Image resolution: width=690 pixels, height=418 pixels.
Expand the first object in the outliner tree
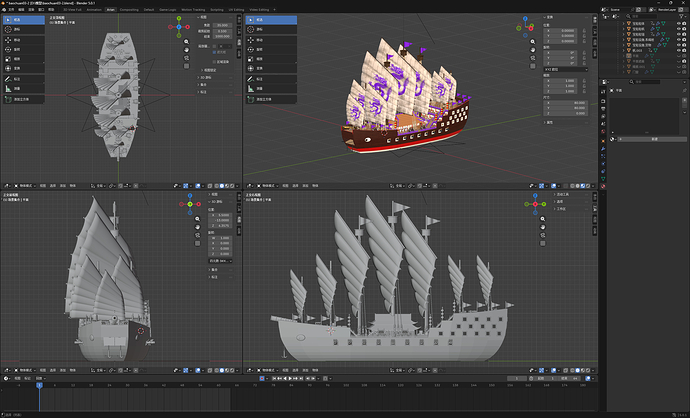coord(624,23)
